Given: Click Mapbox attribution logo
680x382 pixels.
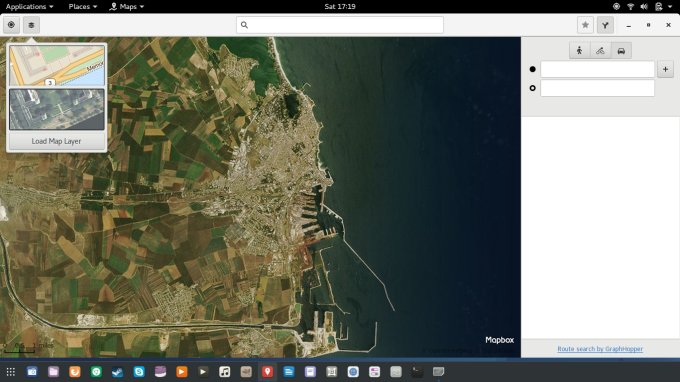Looking at the screenshot, I should coord(499,340).
